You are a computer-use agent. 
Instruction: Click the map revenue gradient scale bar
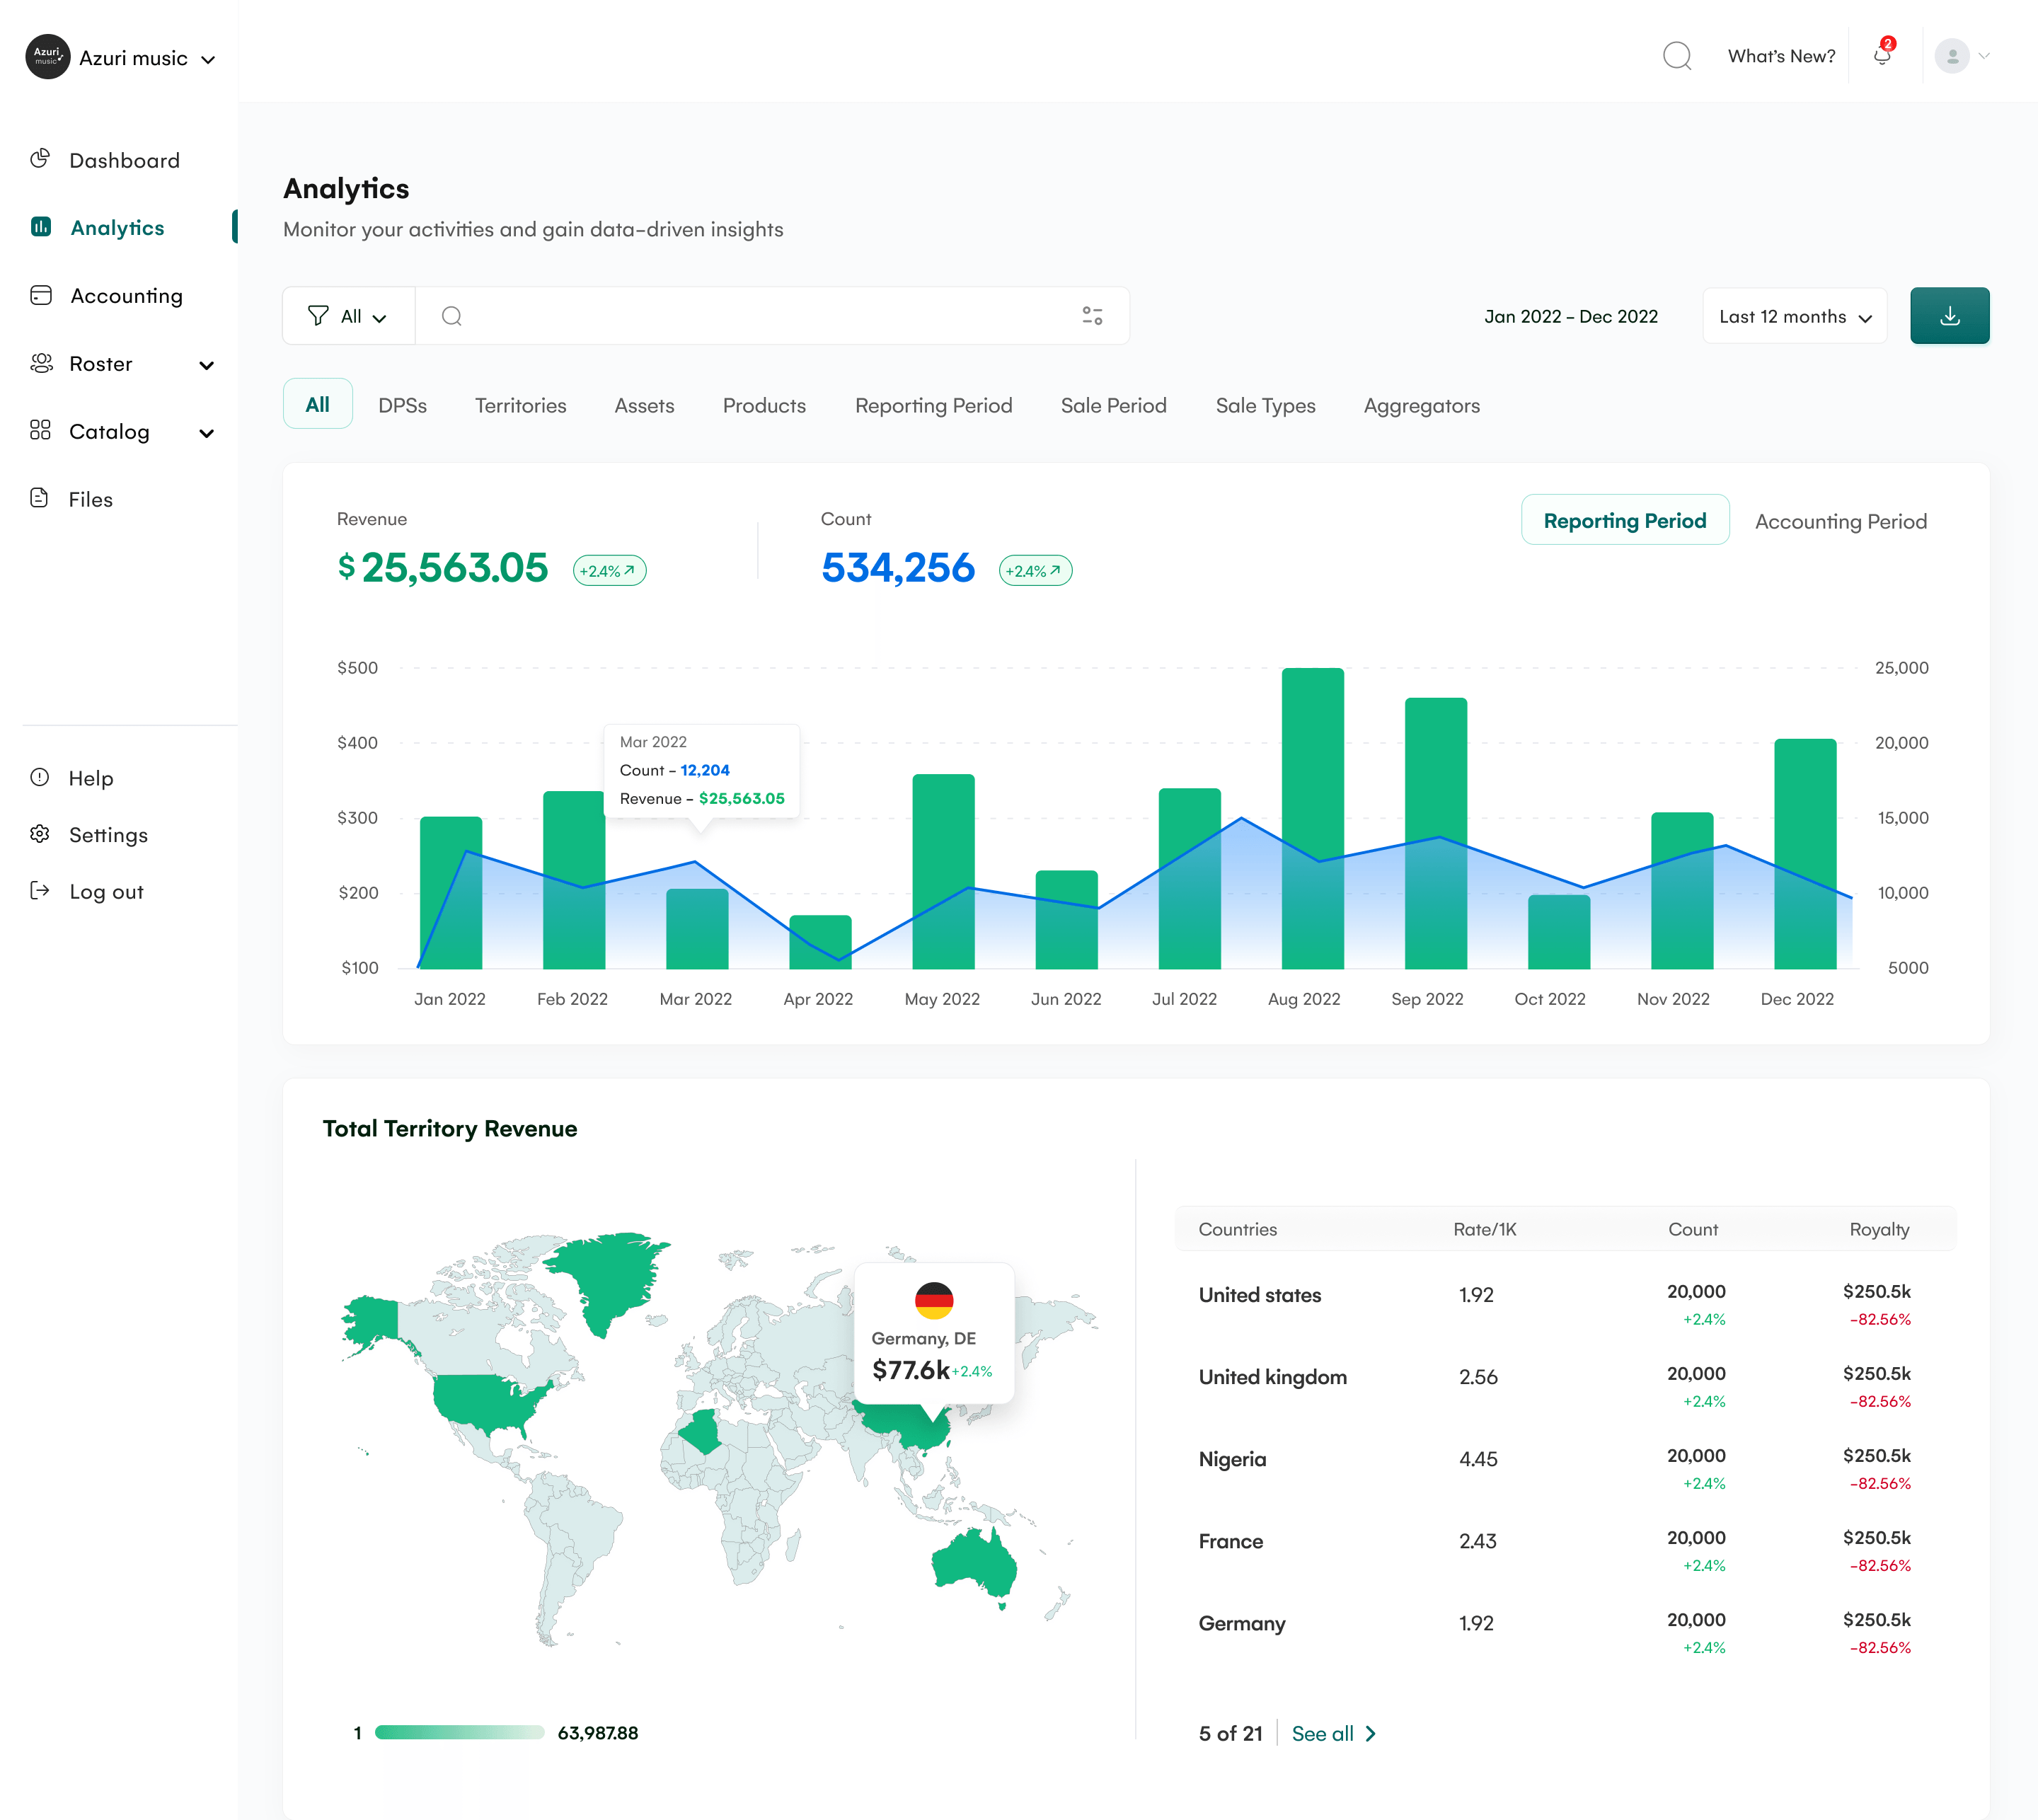[459, 1732]
